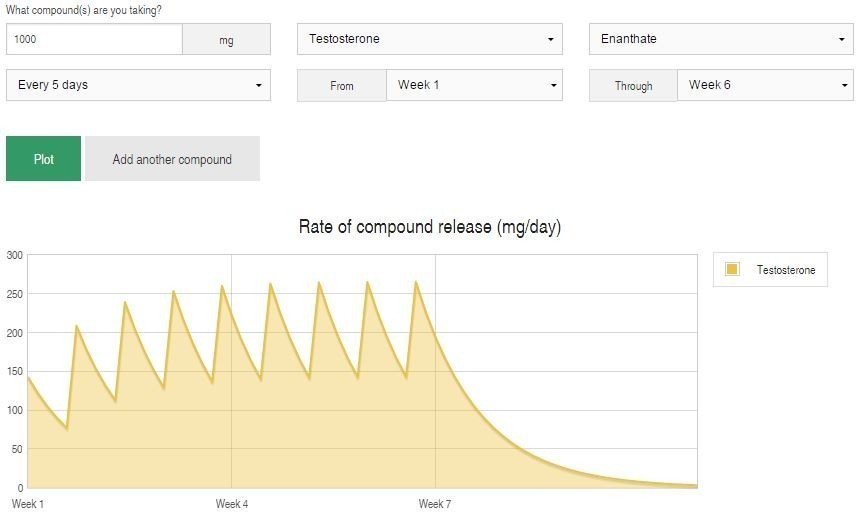
Task: Click the From label box
Action: [x=342, y=86]
